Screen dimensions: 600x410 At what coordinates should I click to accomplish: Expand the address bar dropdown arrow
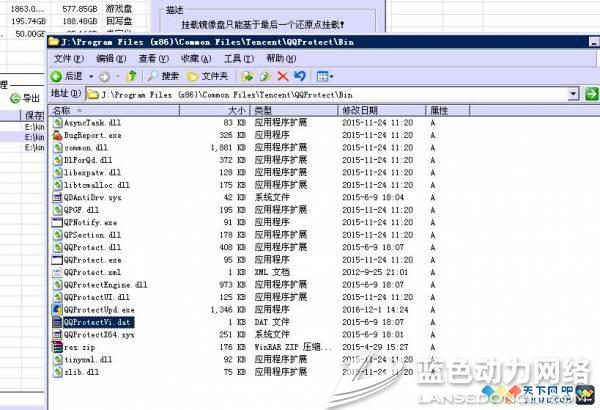[574, 94]
